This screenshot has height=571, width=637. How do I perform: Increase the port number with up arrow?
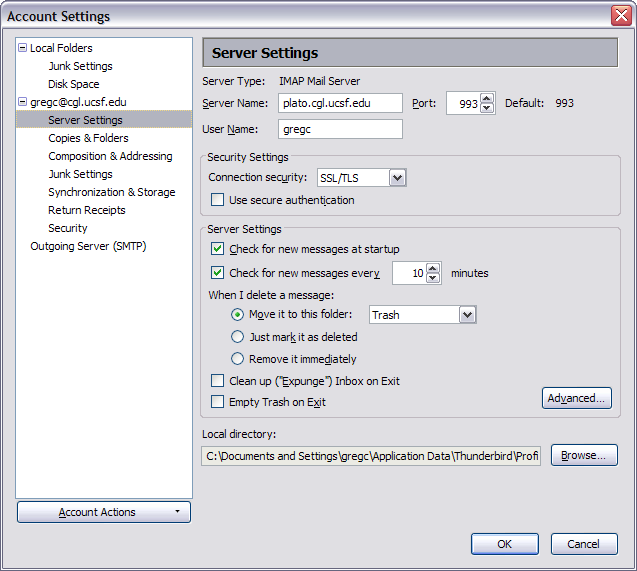[487, 98]
